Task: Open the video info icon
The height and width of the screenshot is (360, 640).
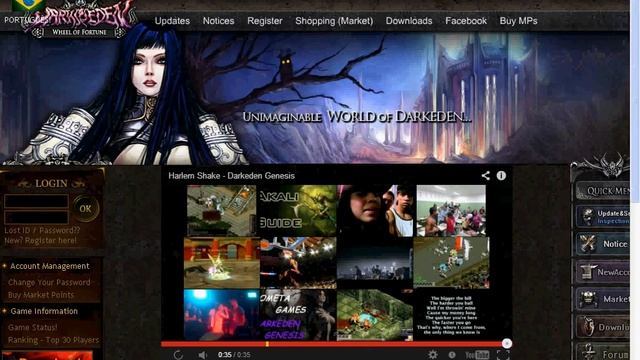Action: [x=501, y=176]
